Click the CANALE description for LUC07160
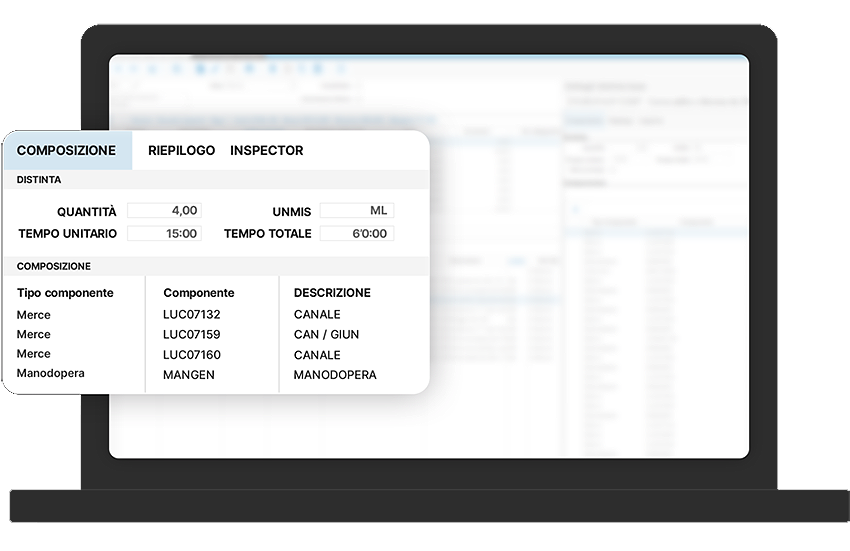This screenshot has width=850, height=551. click(x=317, y=355)
